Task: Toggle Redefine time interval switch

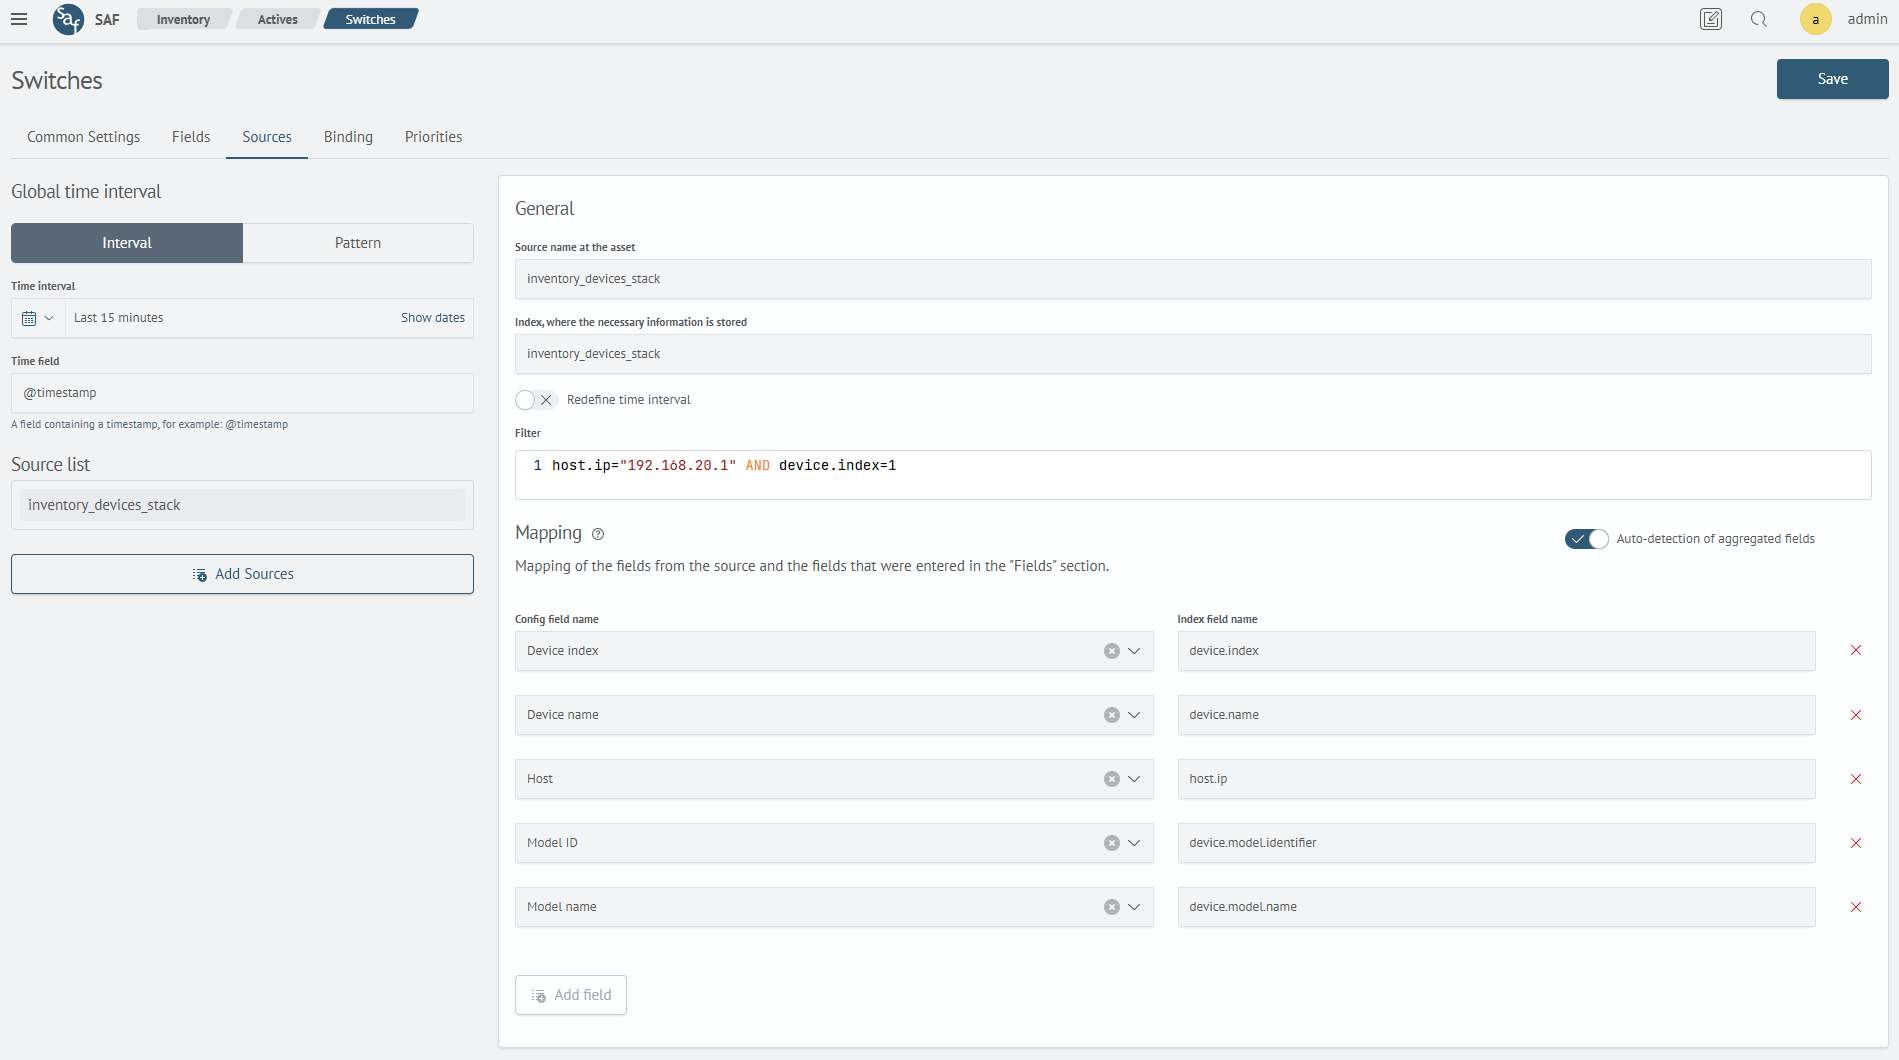Action: (x=536, y=400)
